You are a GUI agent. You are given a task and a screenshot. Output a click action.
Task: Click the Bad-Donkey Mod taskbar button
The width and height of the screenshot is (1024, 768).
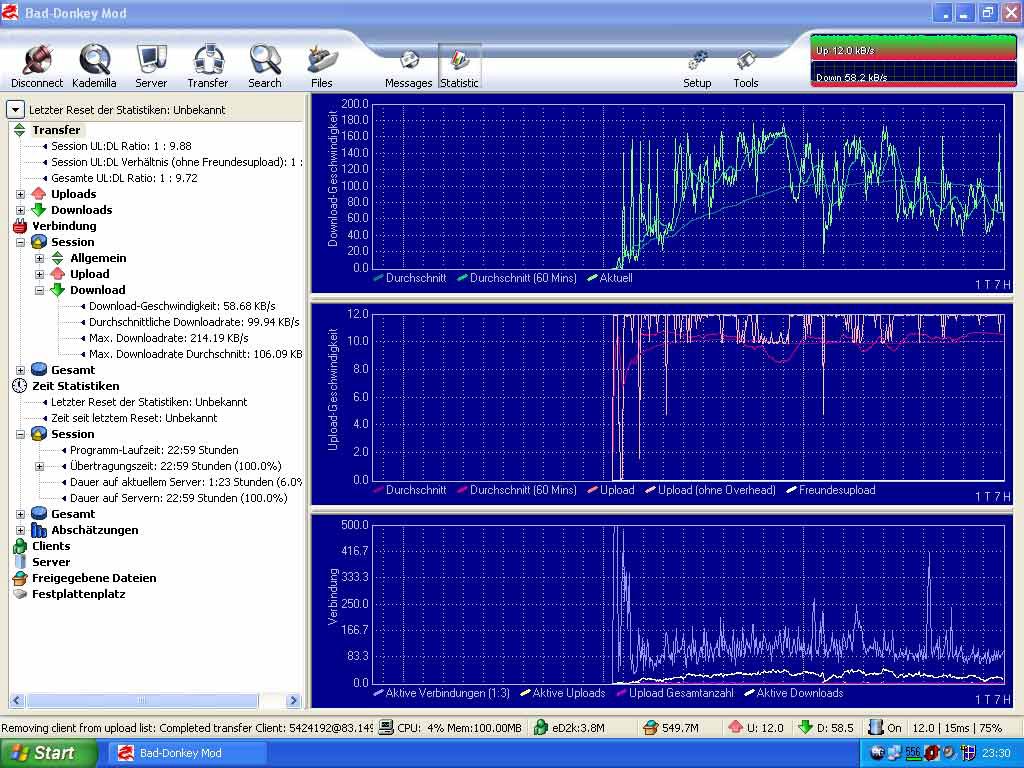(x=187, y=753)
